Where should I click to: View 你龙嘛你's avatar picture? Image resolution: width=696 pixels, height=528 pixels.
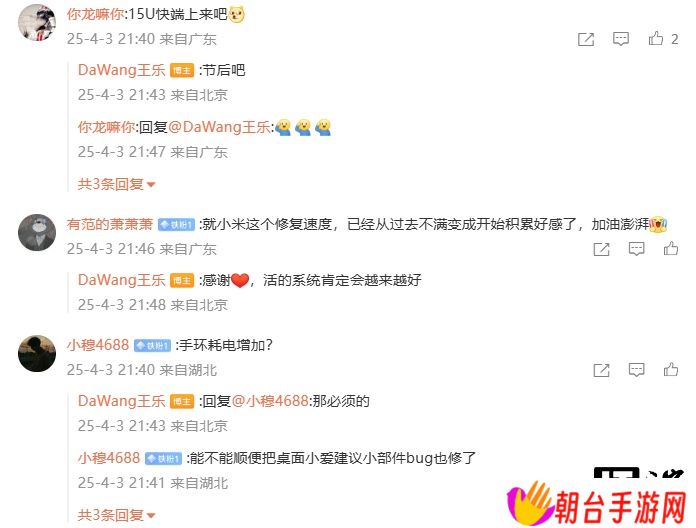(x=37, y=22)
